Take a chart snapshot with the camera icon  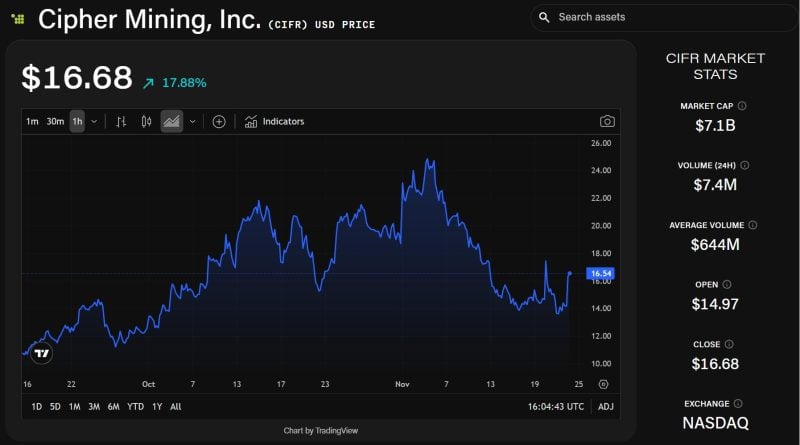point(607,122)
